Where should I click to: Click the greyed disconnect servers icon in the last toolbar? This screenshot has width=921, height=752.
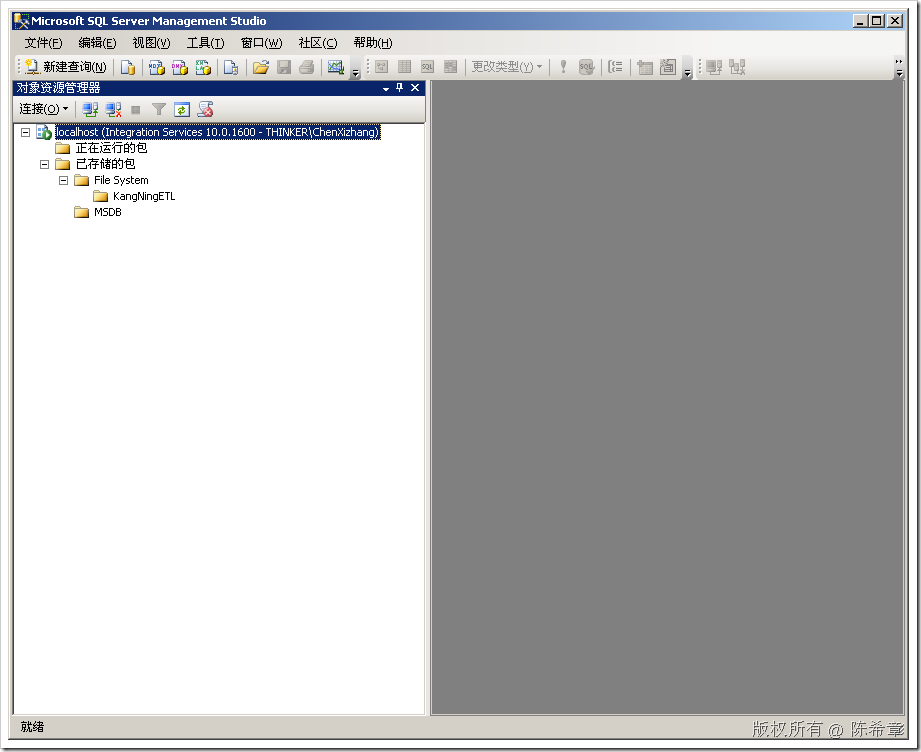pyautogui.click(x=737, y=67)
